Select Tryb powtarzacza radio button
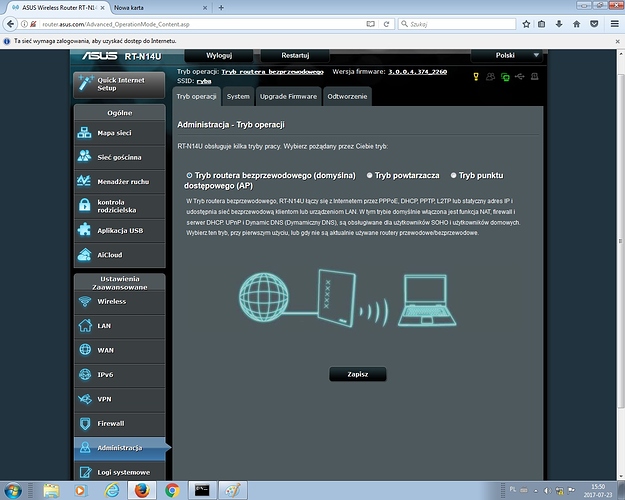Viewport: 625px width, 500px height. pyautogui.click(x=369, y=175)
